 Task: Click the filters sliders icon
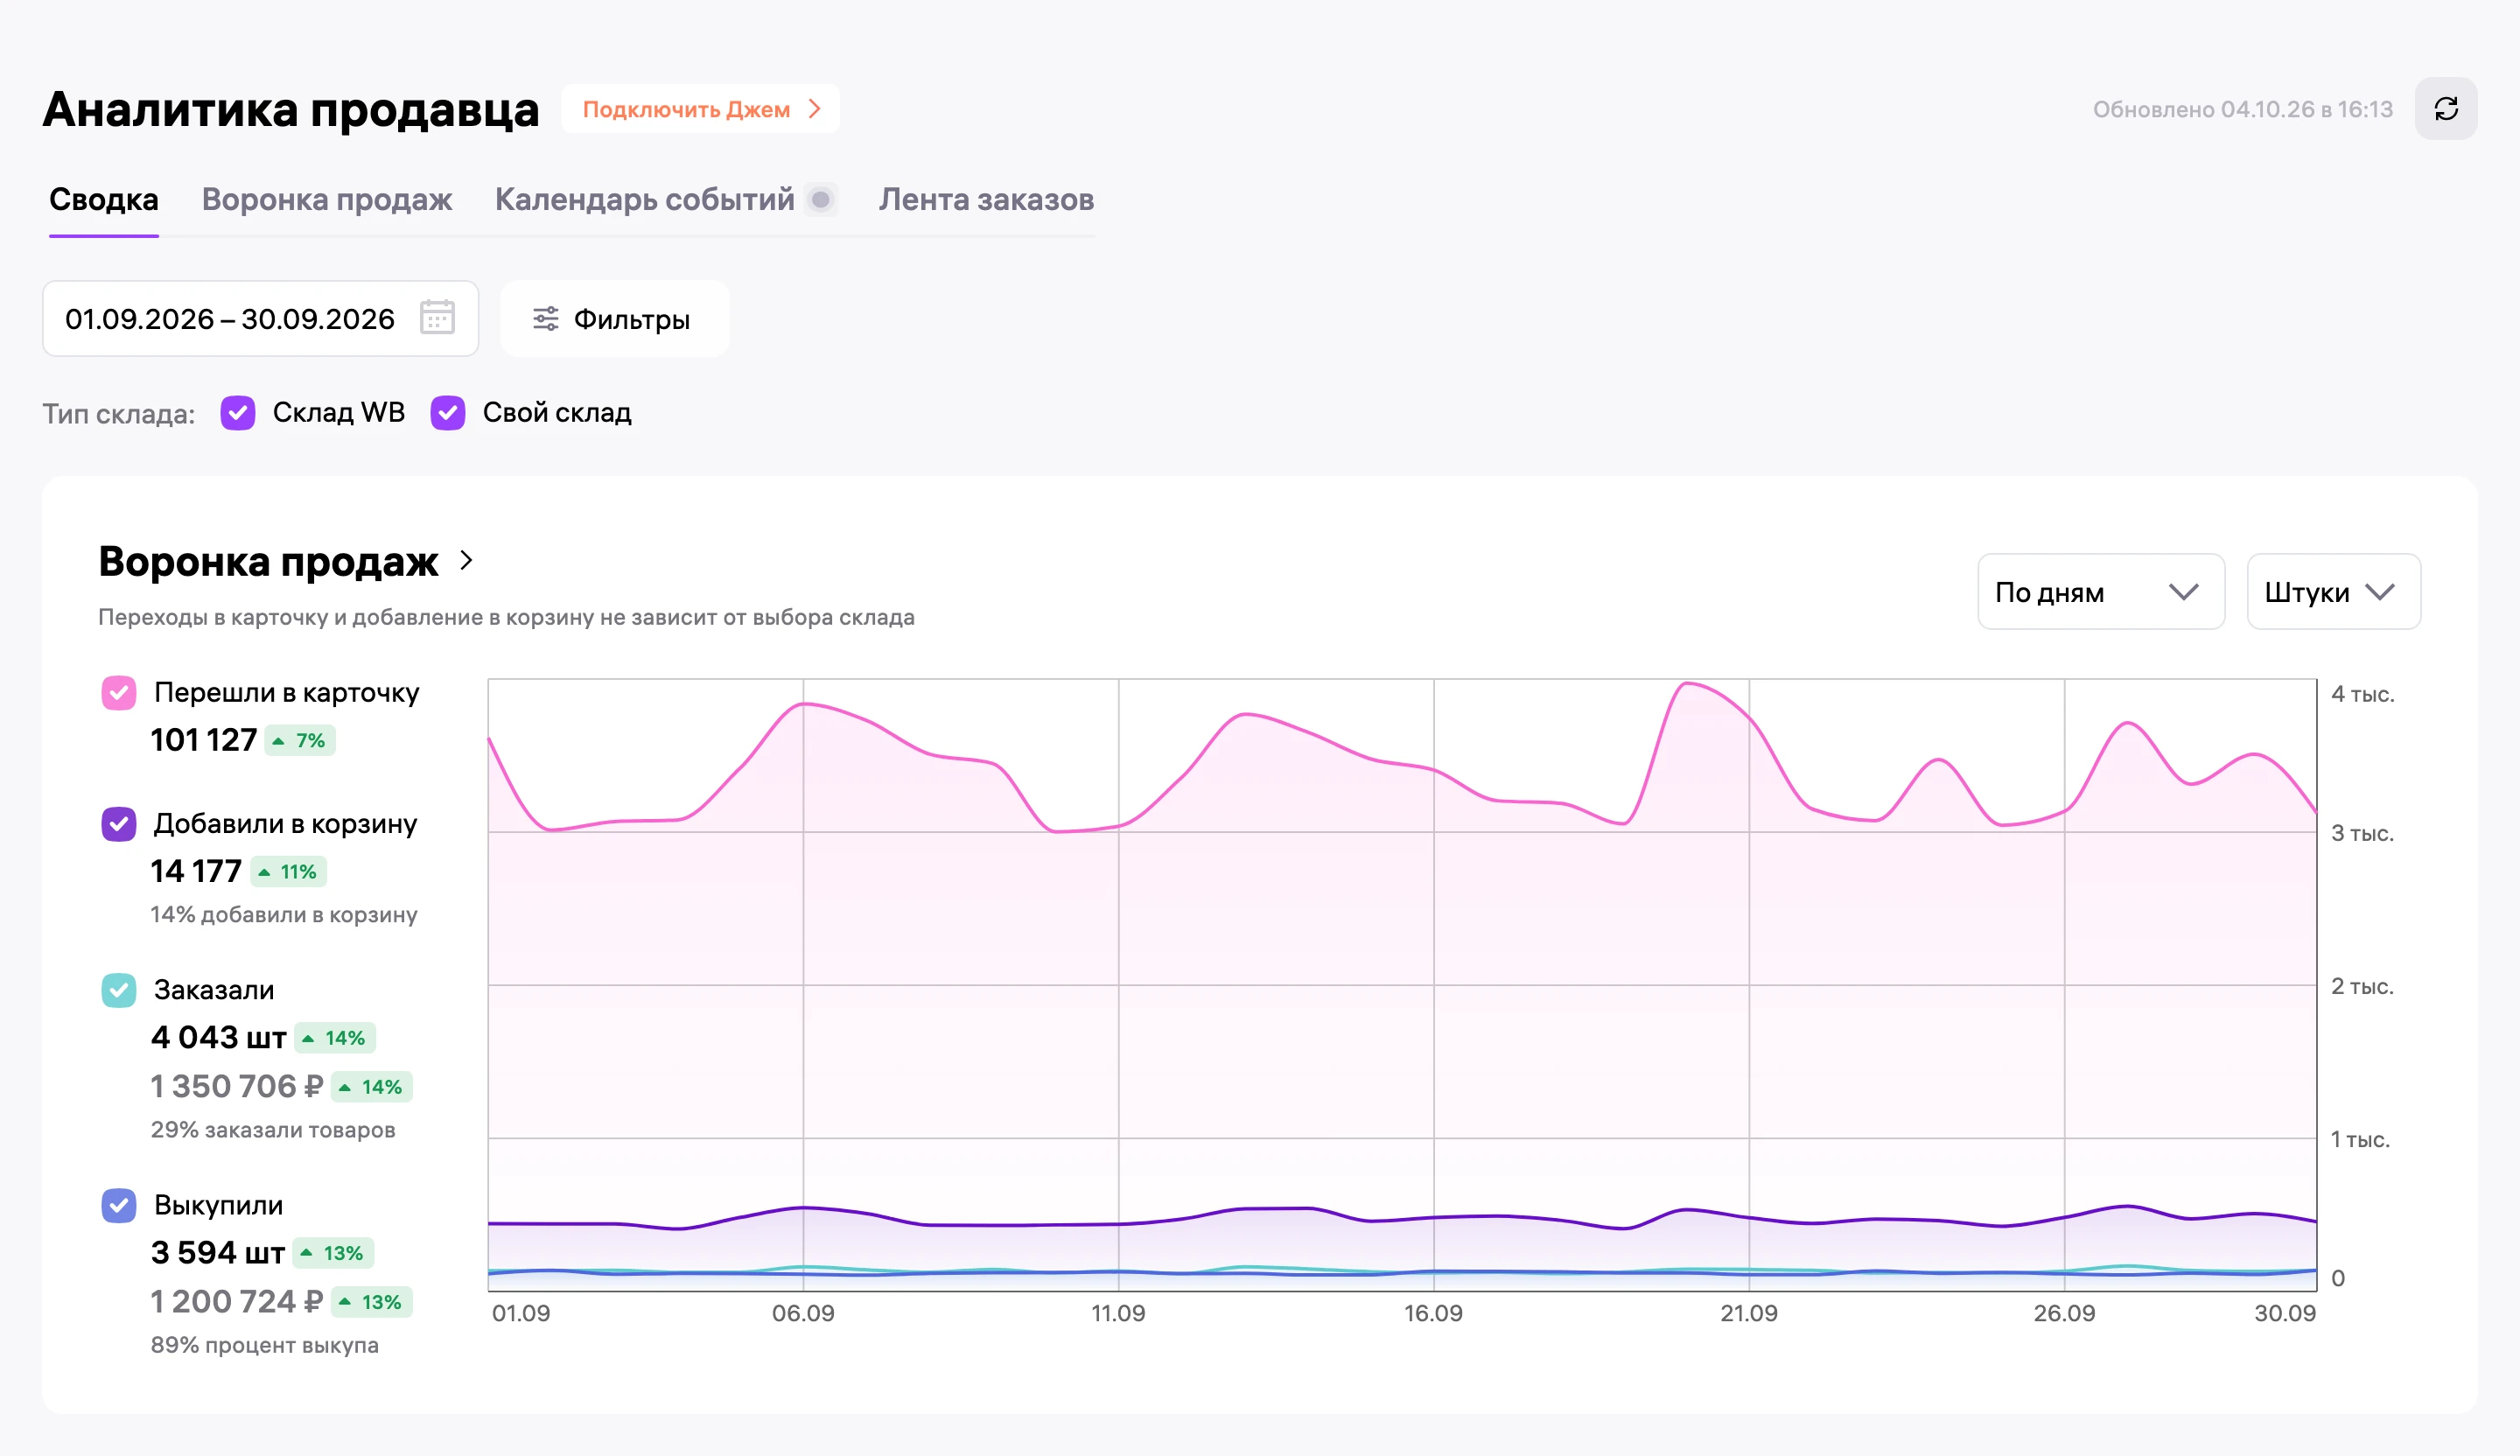click(545, 319)
